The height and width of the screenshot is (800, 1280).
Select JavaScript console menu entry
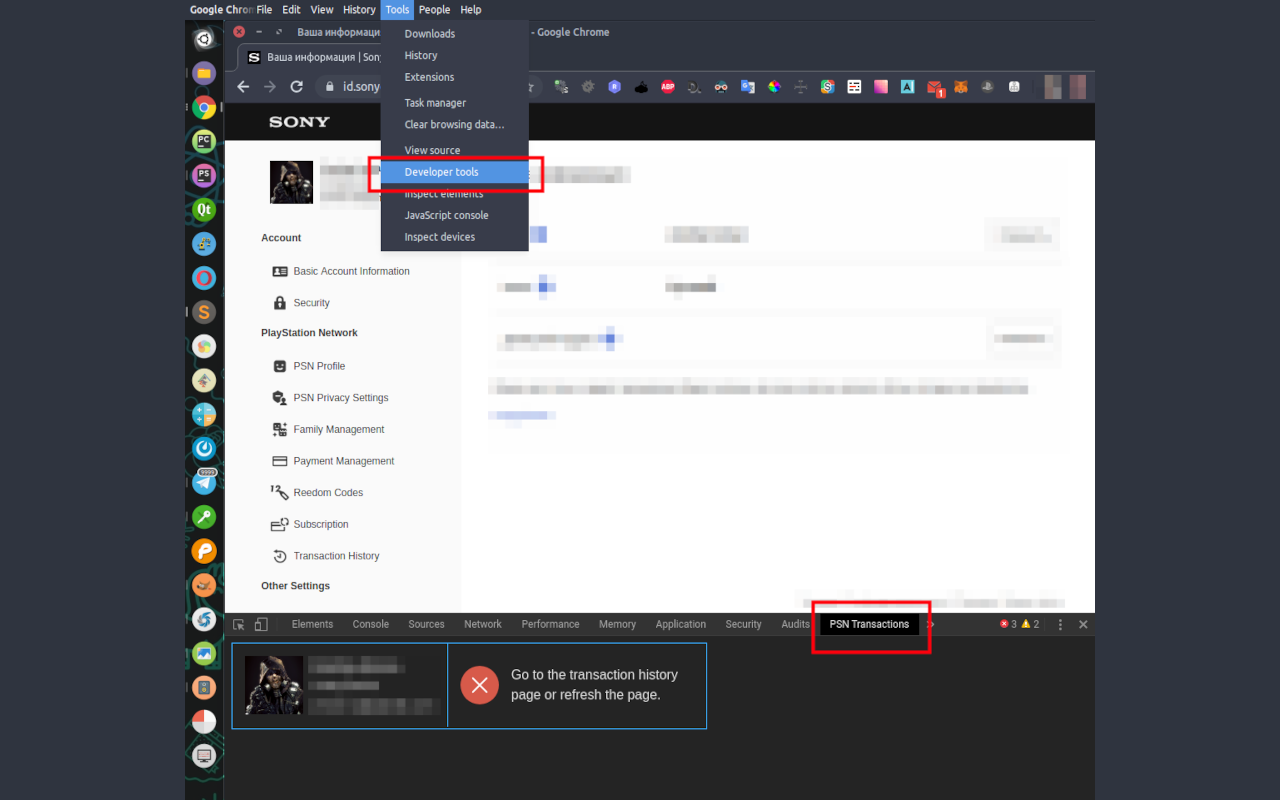point(455,215)
